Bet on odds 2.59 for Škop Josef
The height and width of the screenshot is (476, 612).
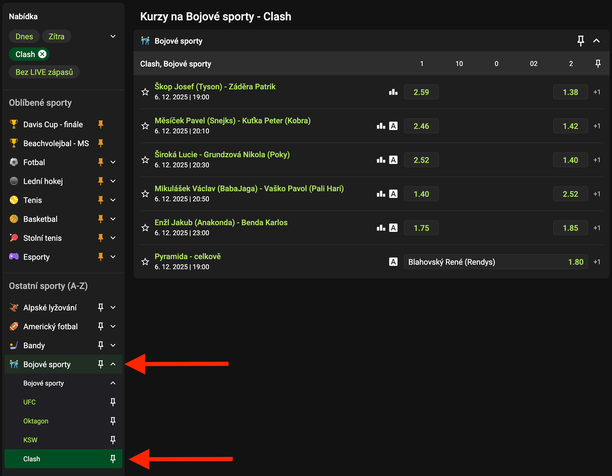pyautogui.click(x=421, y=92)
